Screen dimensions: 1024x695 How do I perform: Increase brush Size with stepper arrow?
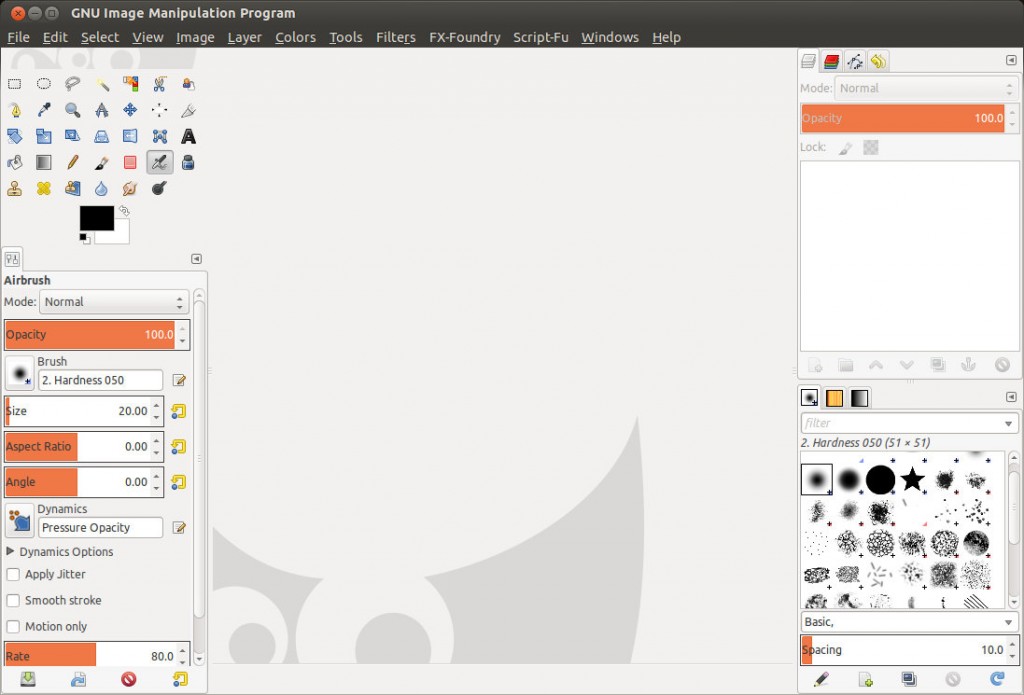tap(156, 405)
